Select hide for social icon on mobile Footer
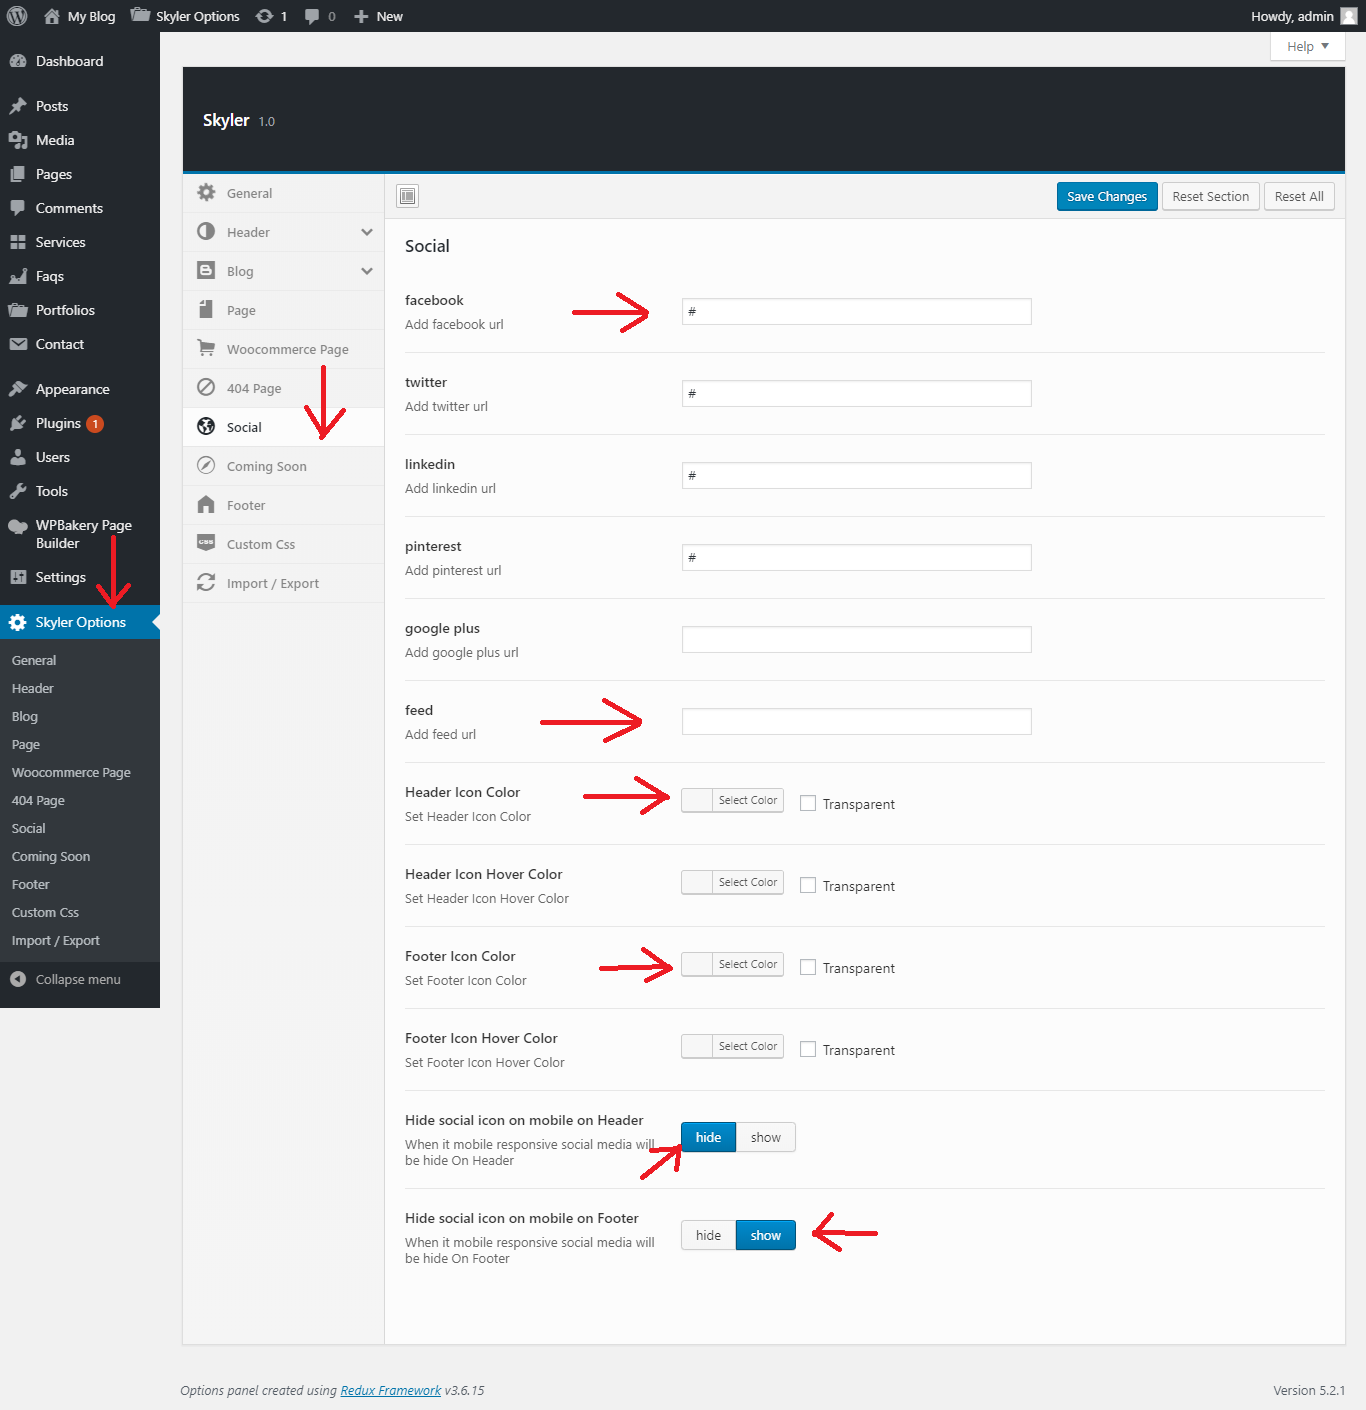 tap(709, 1235)
